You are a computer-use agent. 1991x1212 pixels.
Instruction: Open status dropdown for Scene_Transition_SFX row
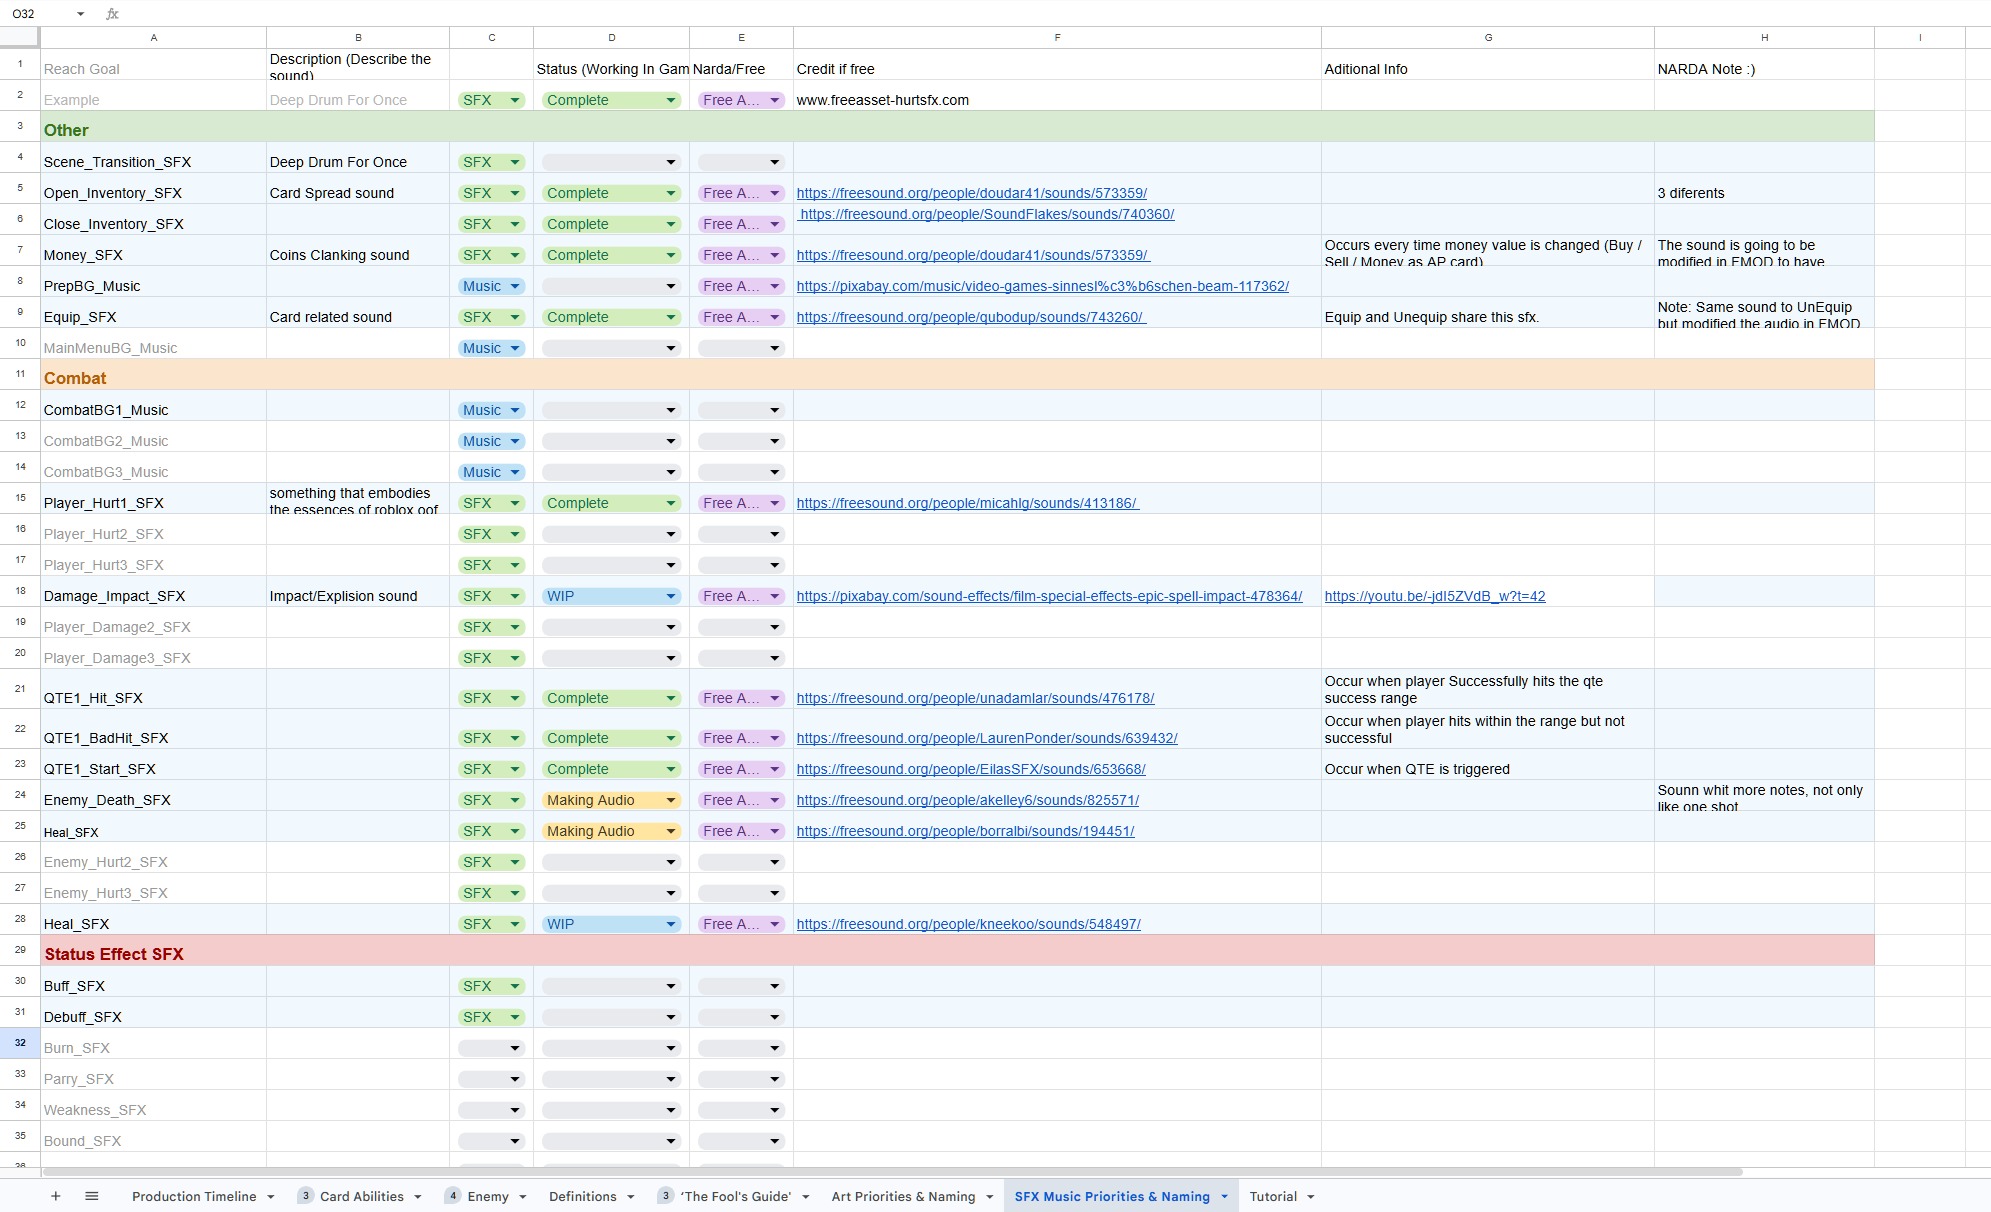611,162
